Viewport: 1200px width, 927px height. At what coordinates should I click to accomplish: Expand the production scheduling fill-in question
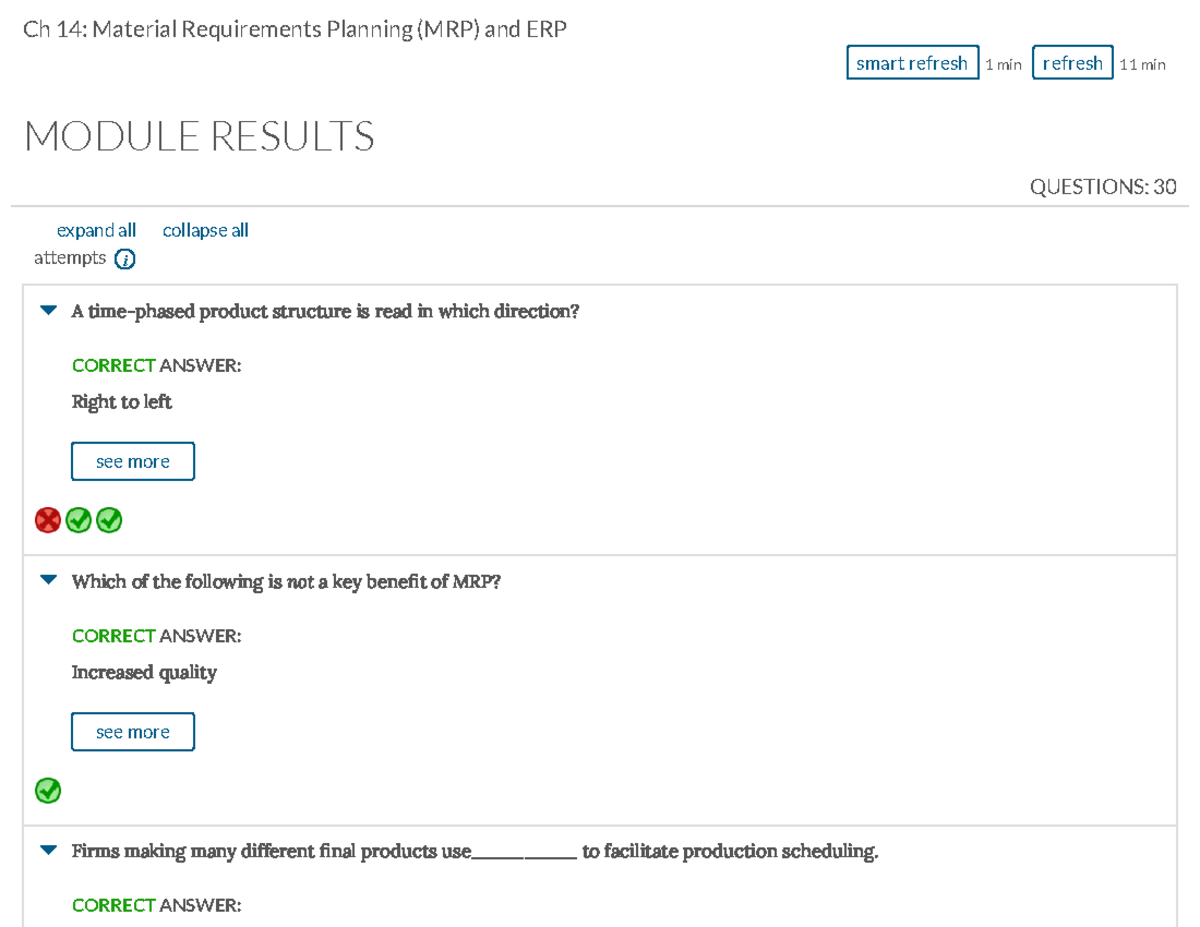click(x=47, y=849)
